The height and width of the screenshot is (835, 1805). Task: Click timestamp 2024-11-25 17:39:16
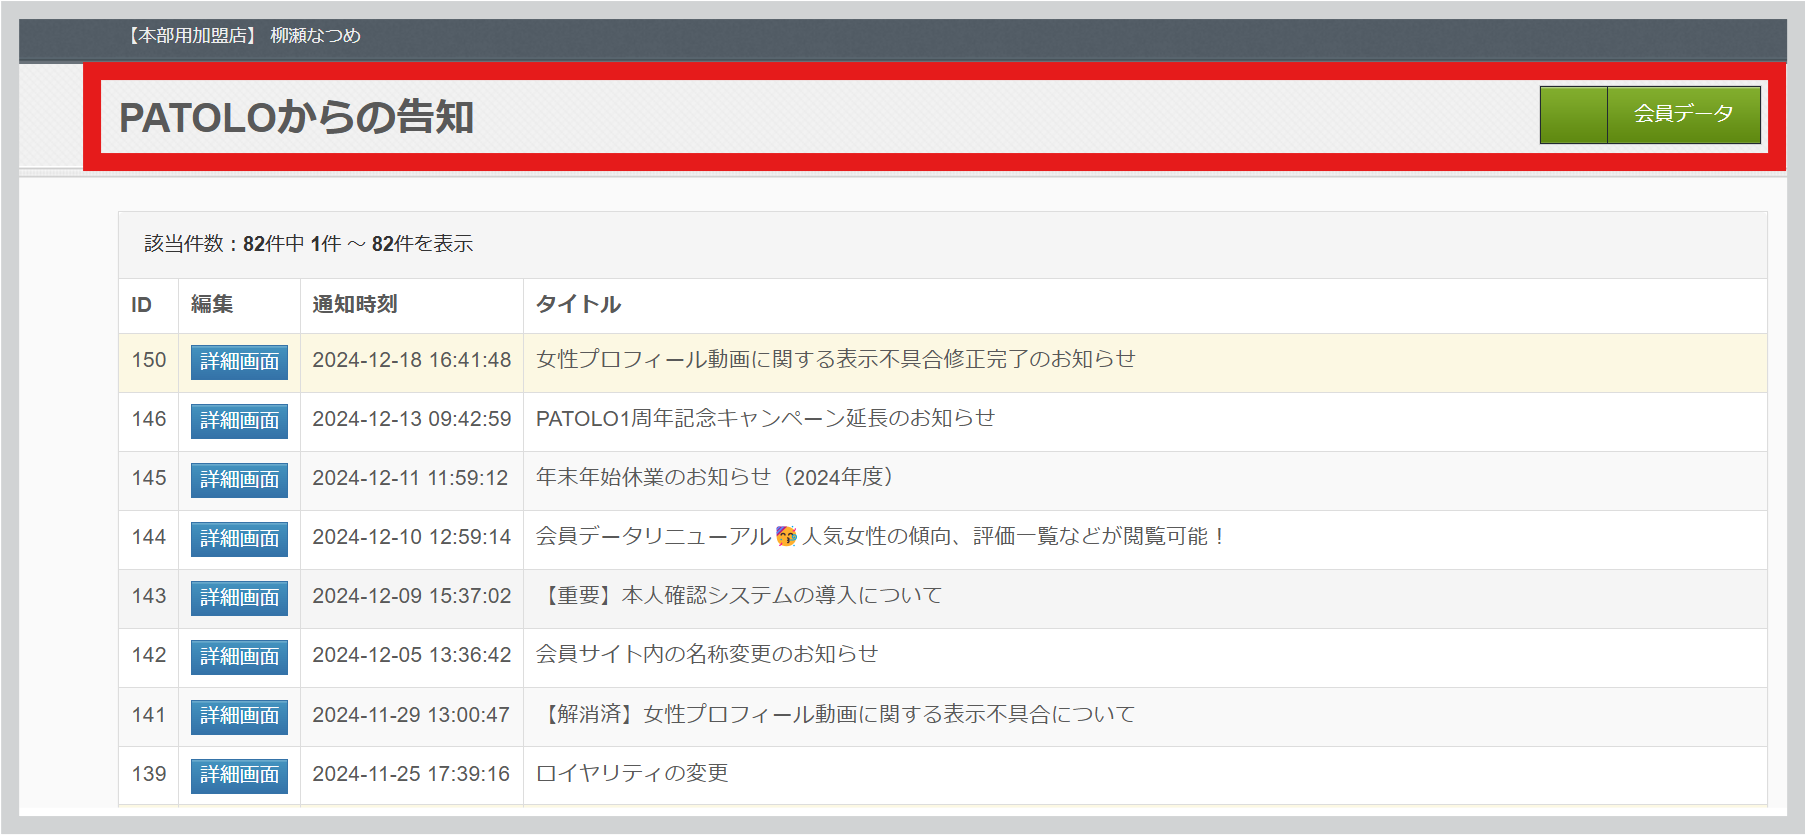pos(411,774)
